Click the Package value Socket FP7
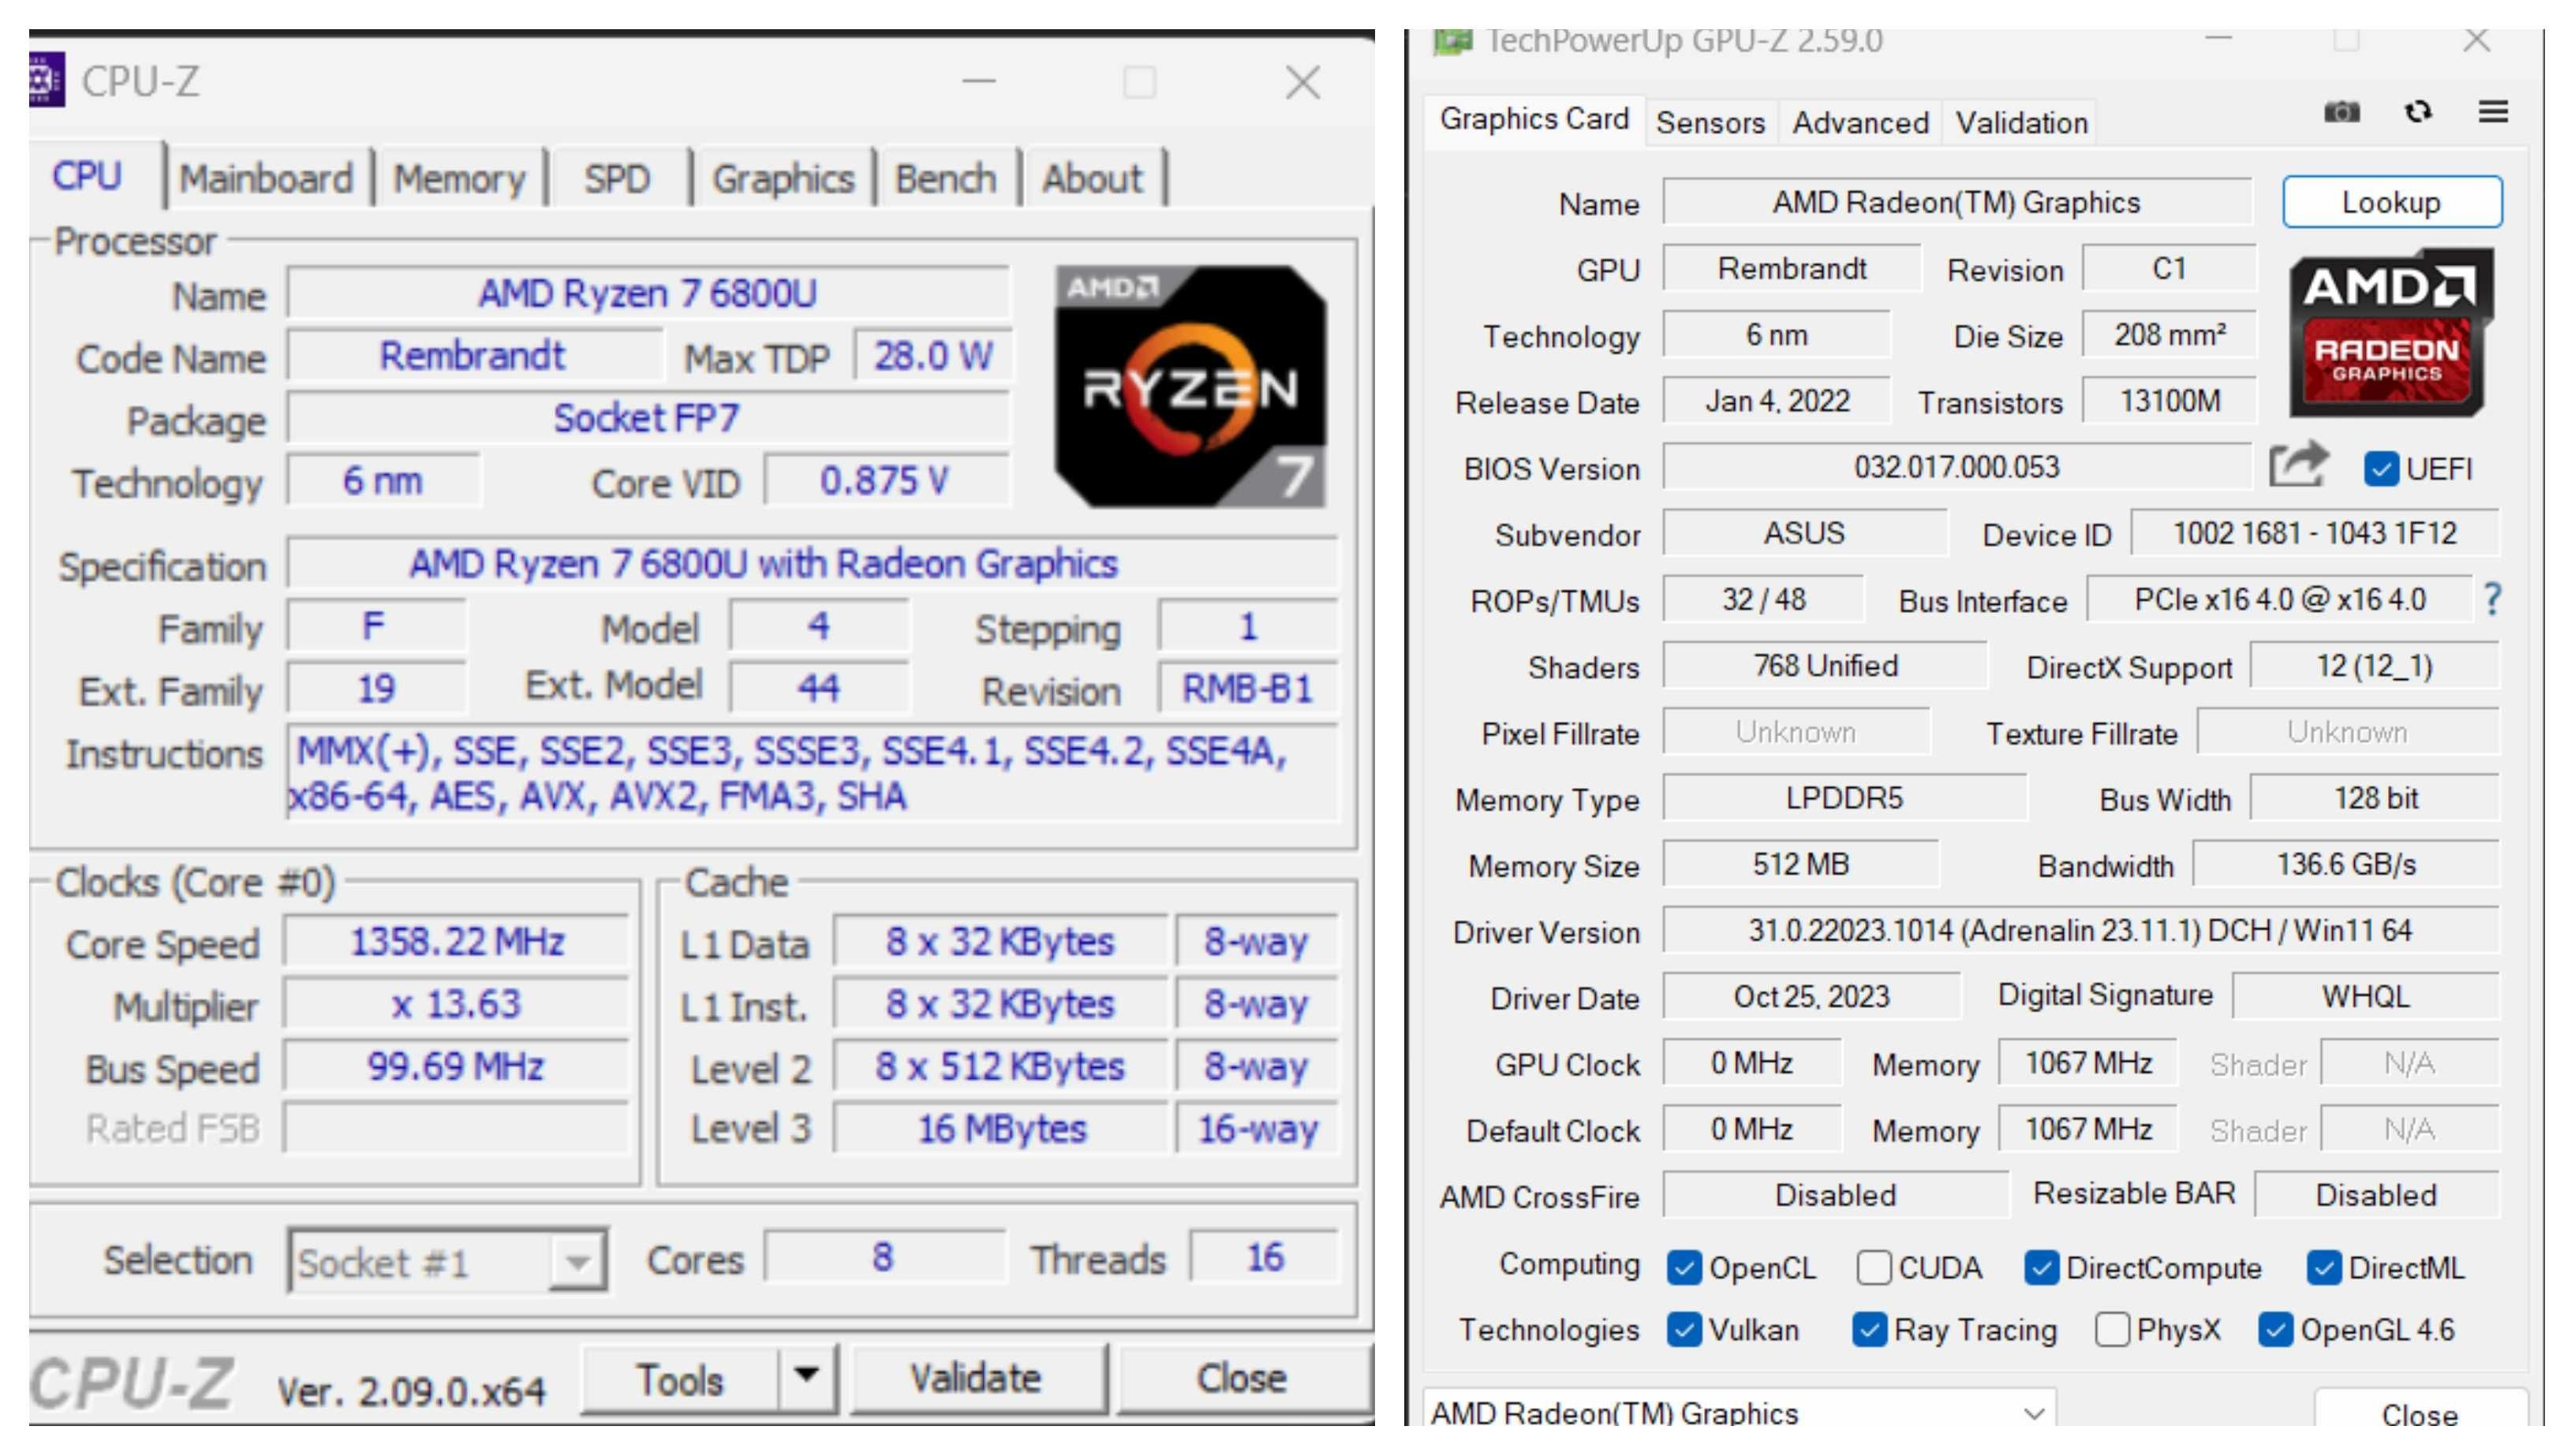The width and height of the screenshot is (2575, 1456). point(646,418)
